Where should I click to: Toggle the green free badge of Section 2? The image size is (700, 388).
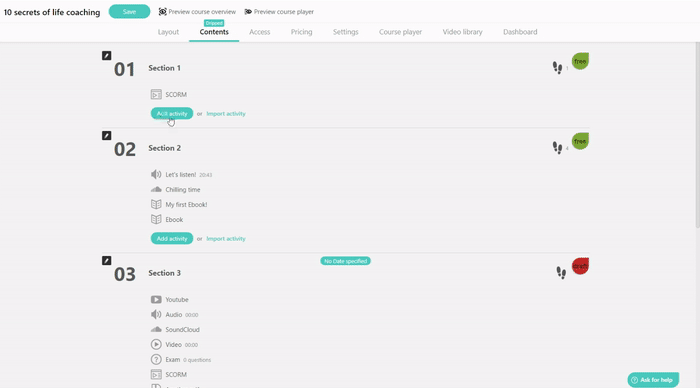(580, 141)
